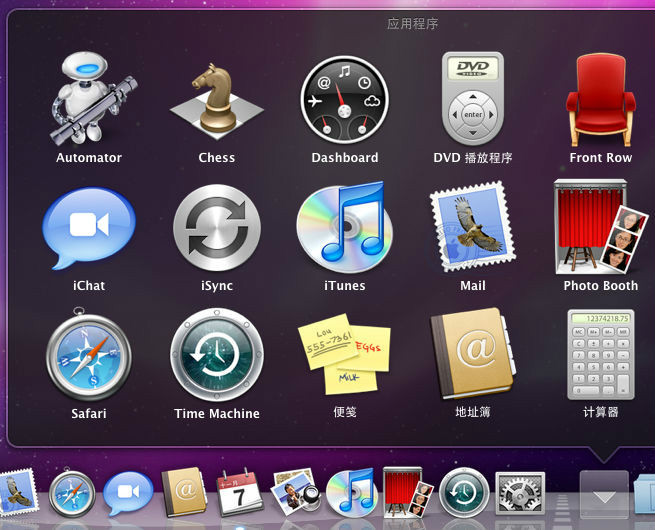Open the iCal calendar in the Dock
The width and height of the screenshot is (655, 530).
point(239,492)
